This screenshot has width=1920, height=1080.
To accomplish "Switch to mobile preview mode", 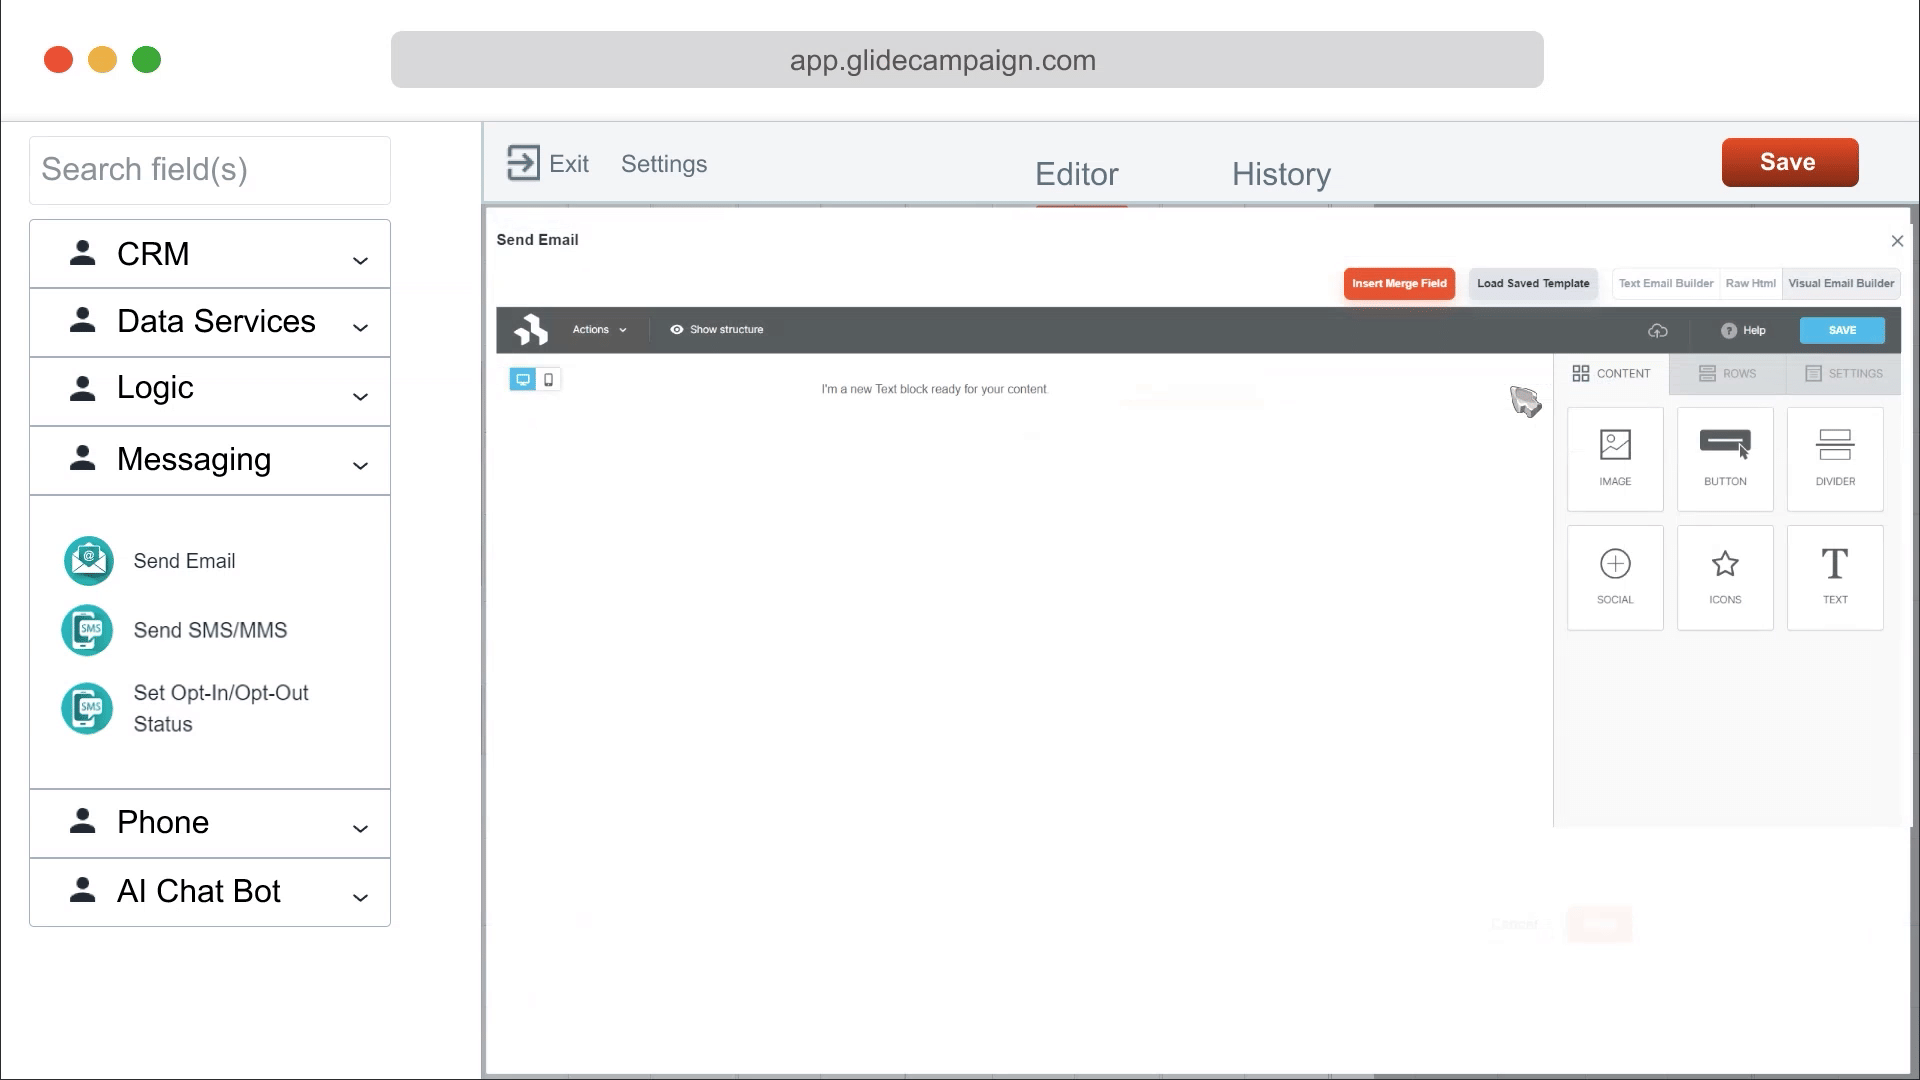I will [x=549, y=379].
